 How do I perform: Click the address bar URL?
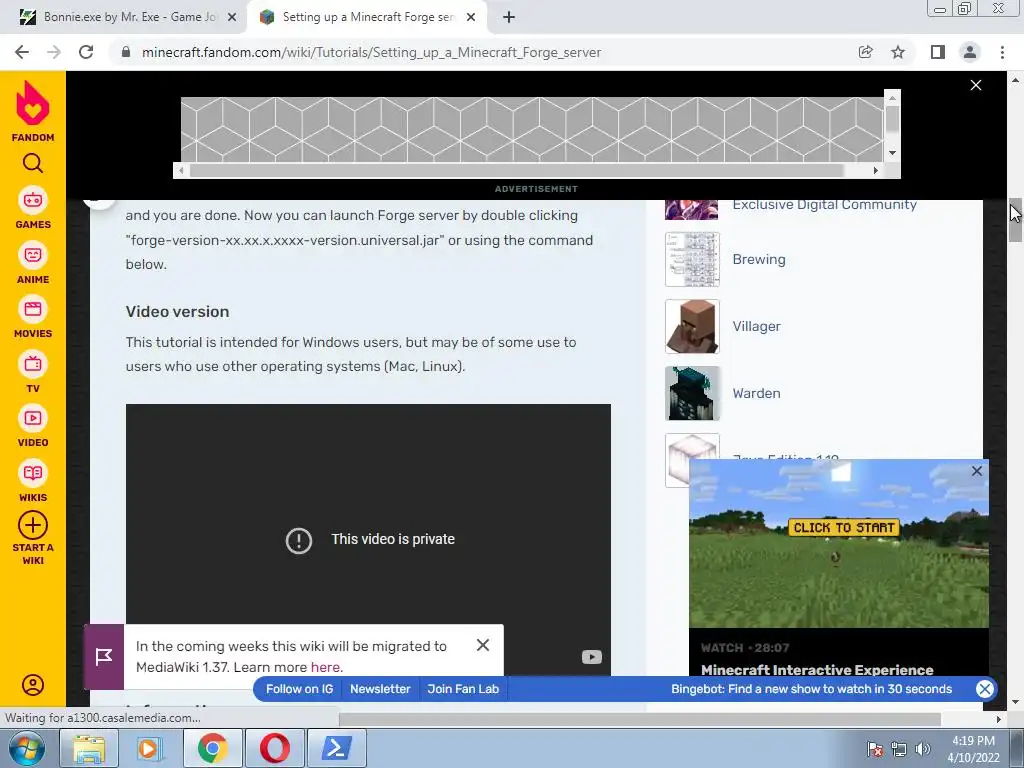point(371,52)
